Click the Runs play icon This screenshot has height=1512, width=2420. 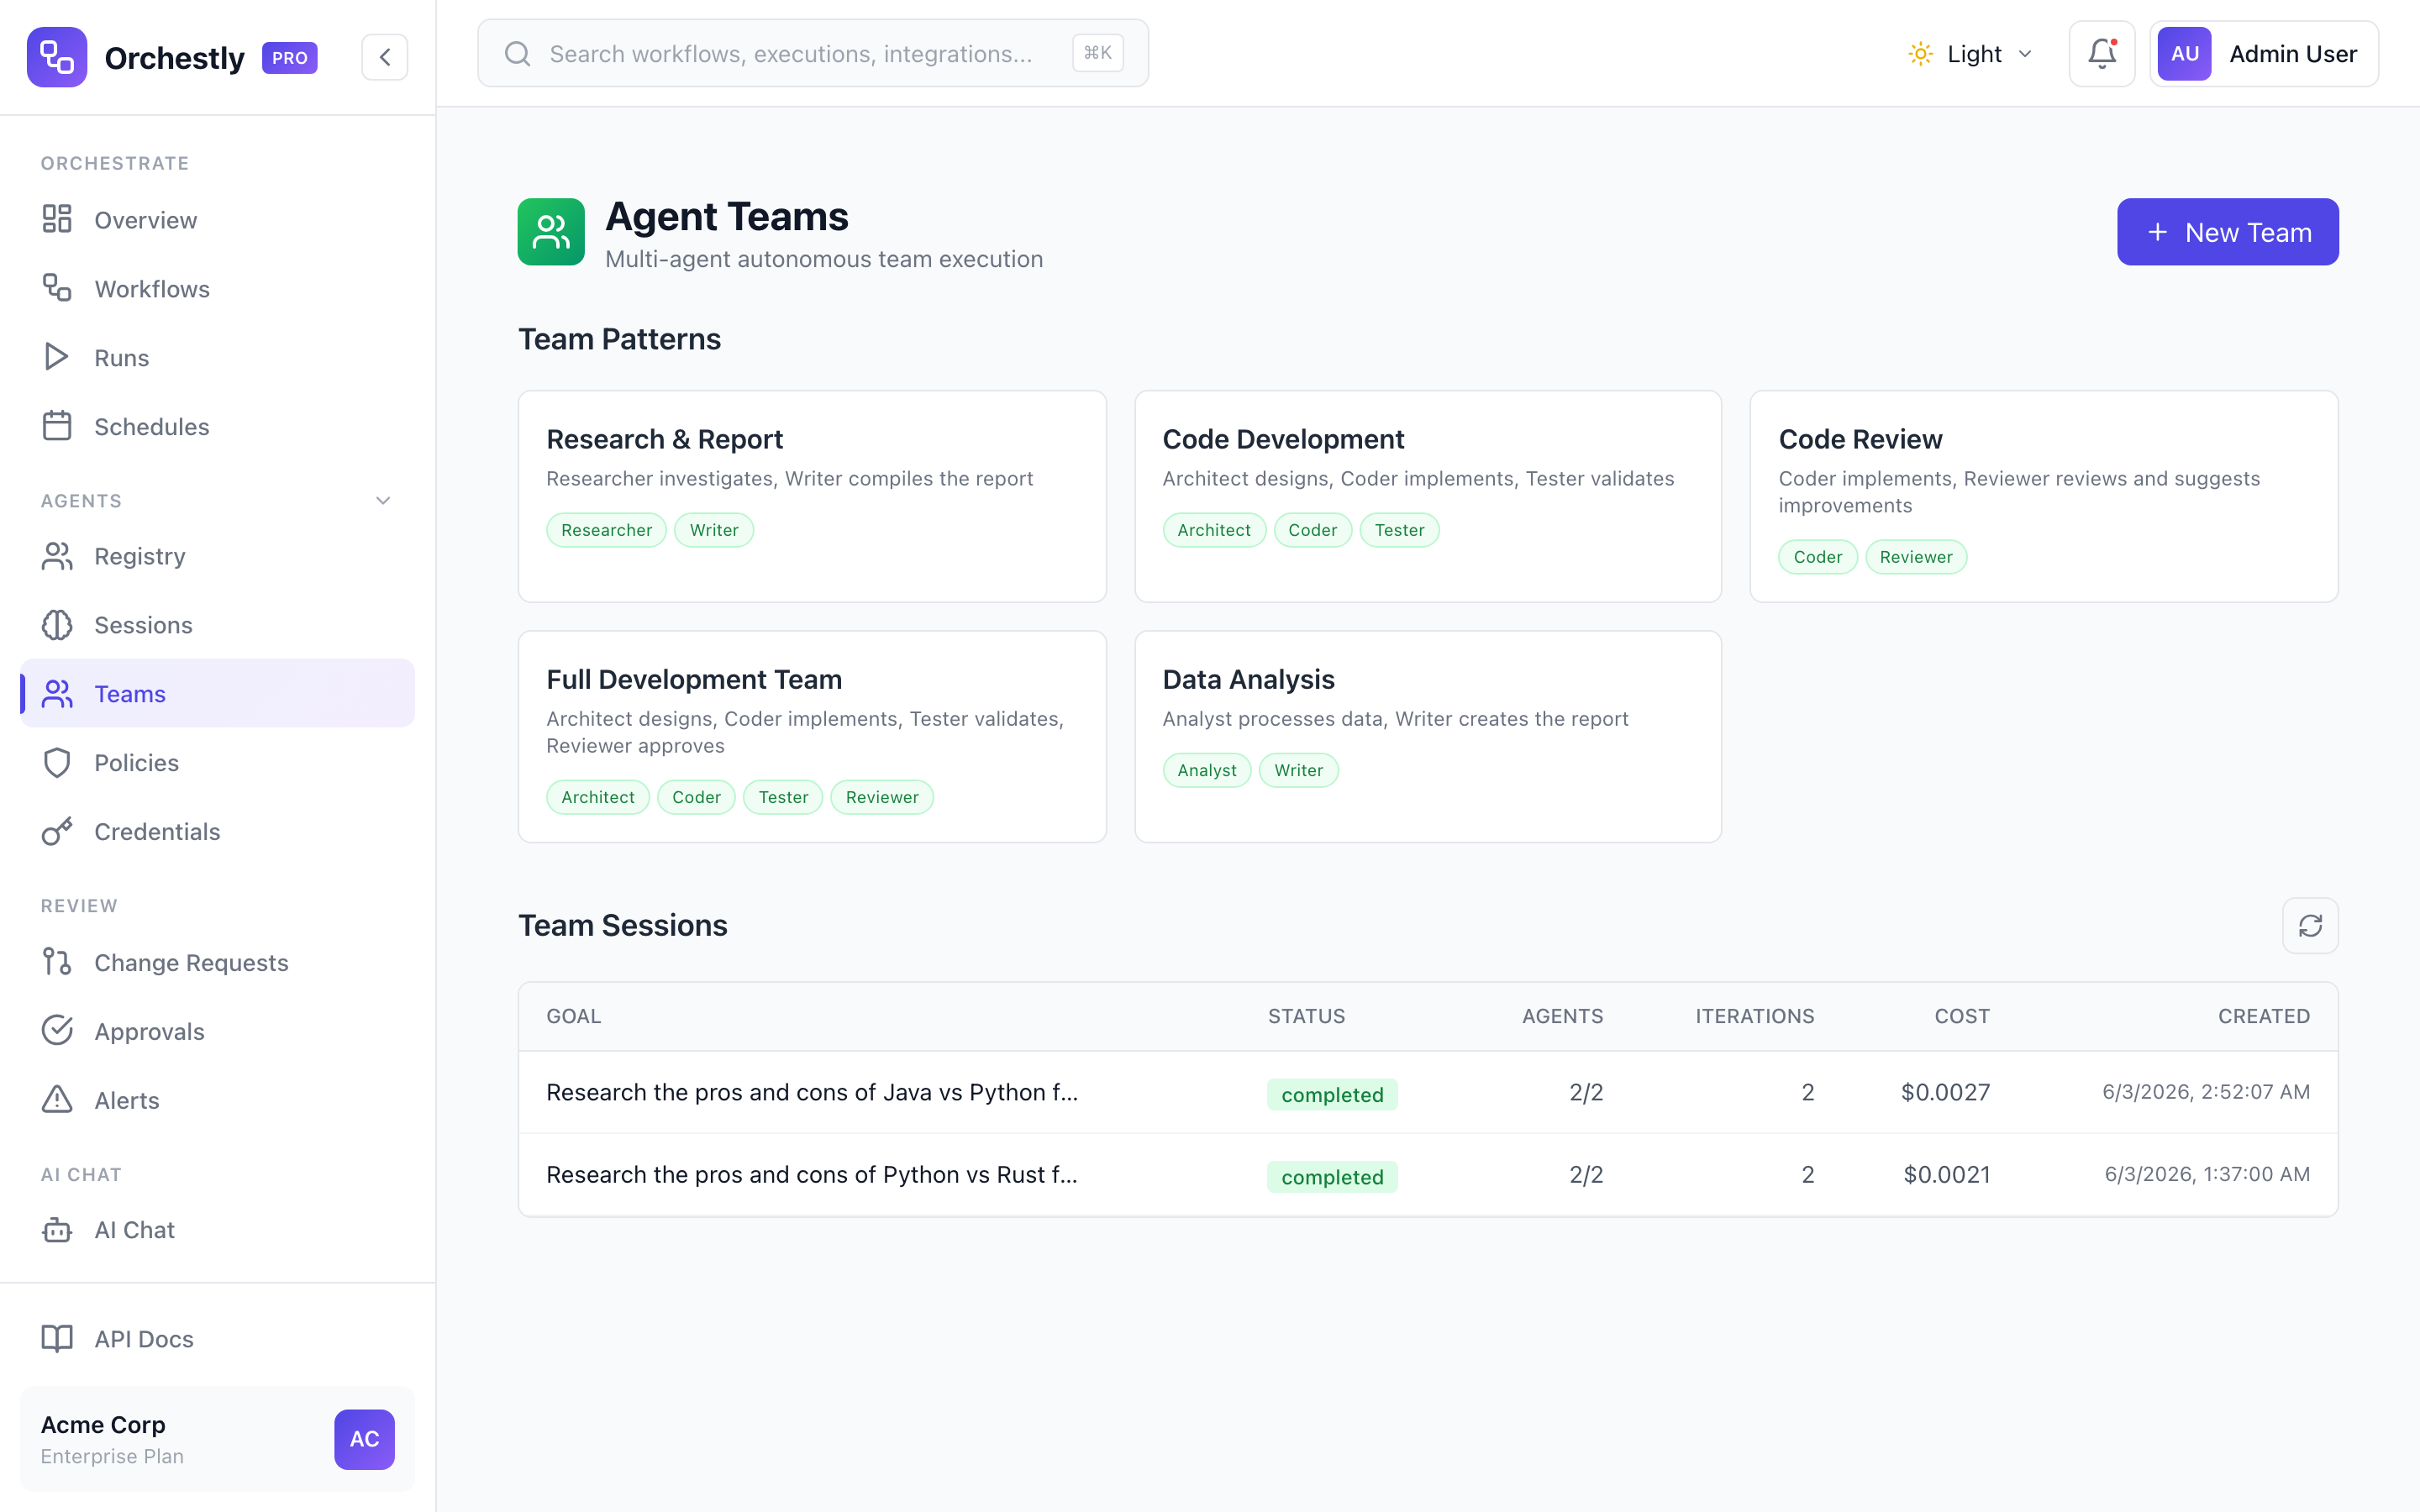pos(57,357)
